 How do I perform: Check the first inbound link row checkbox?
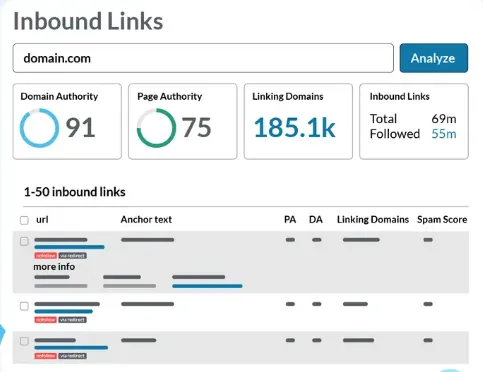pyautogui.click(x=24, y=241)
